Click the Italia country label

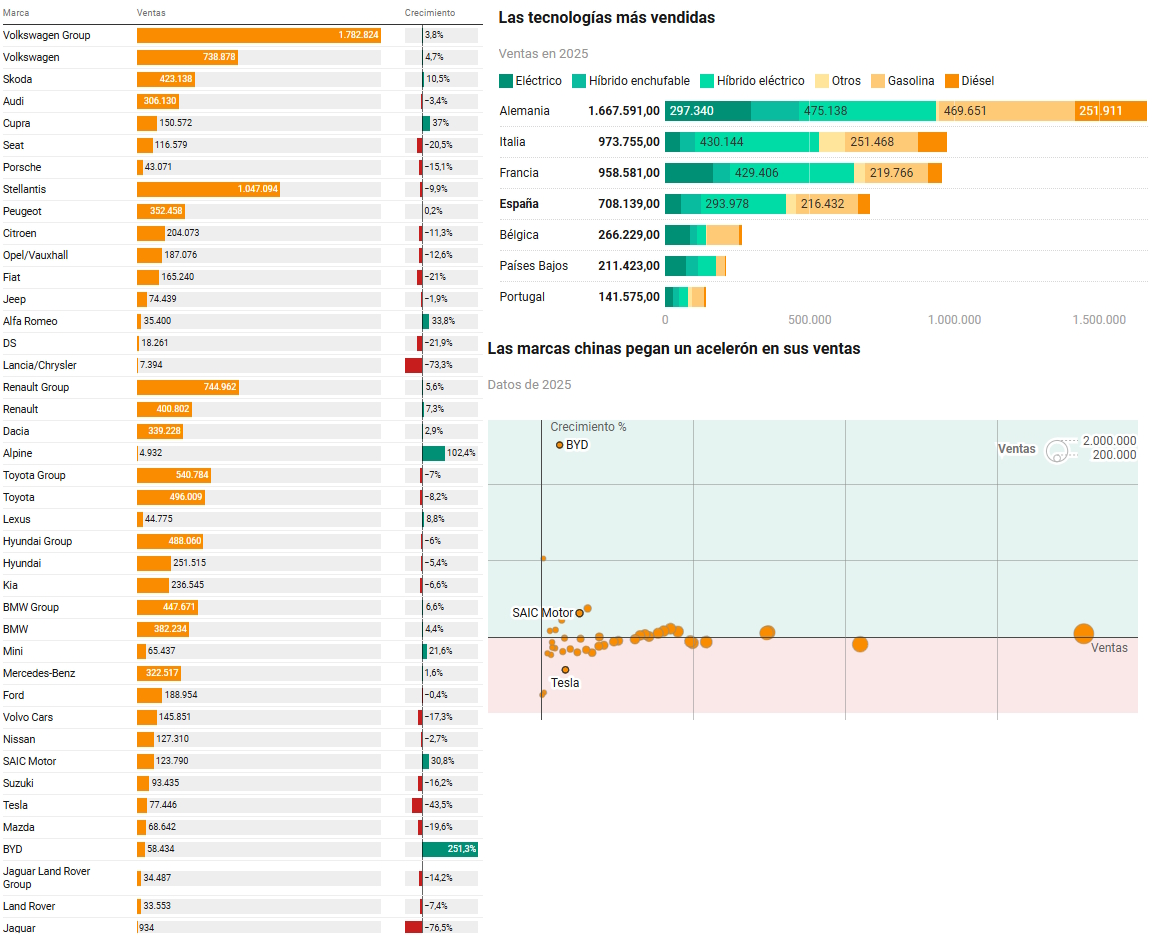(x=512, y=142)
